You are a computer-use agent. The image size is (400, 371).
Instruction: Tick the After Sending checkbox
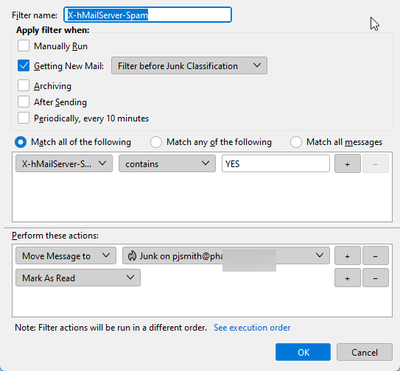click(x=23, y=102)
